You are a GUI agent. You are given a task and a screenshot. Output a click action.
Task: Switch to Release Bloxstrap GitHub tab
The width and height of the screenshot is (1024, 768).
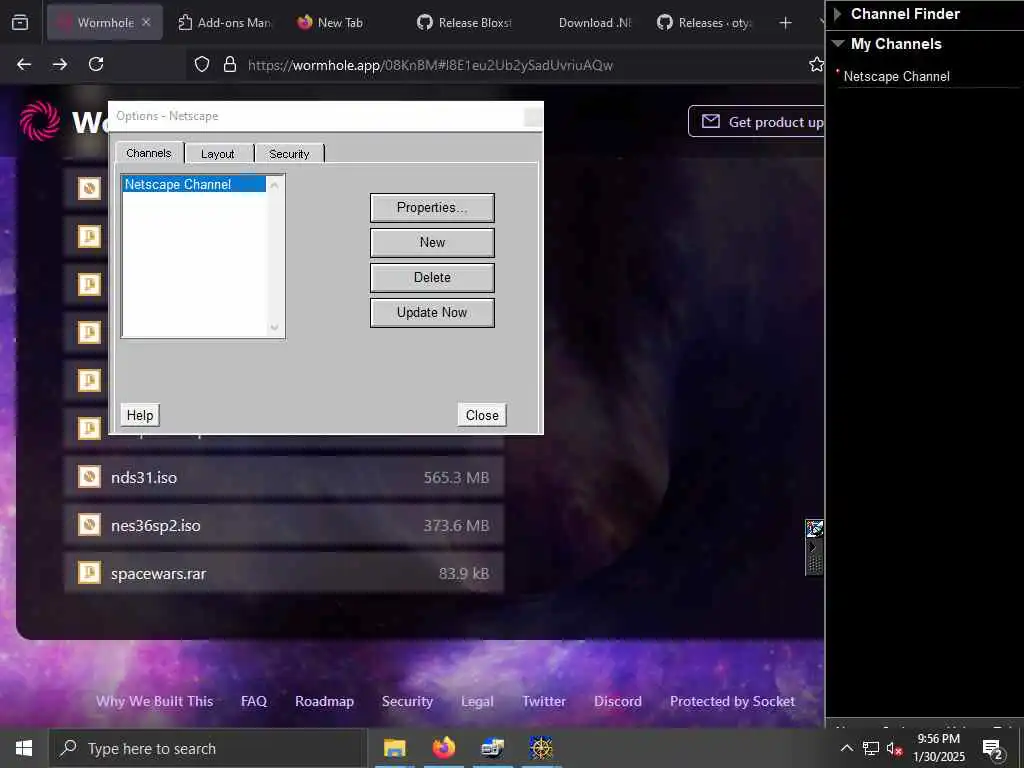pyautogui.click(x=465, y=23)
